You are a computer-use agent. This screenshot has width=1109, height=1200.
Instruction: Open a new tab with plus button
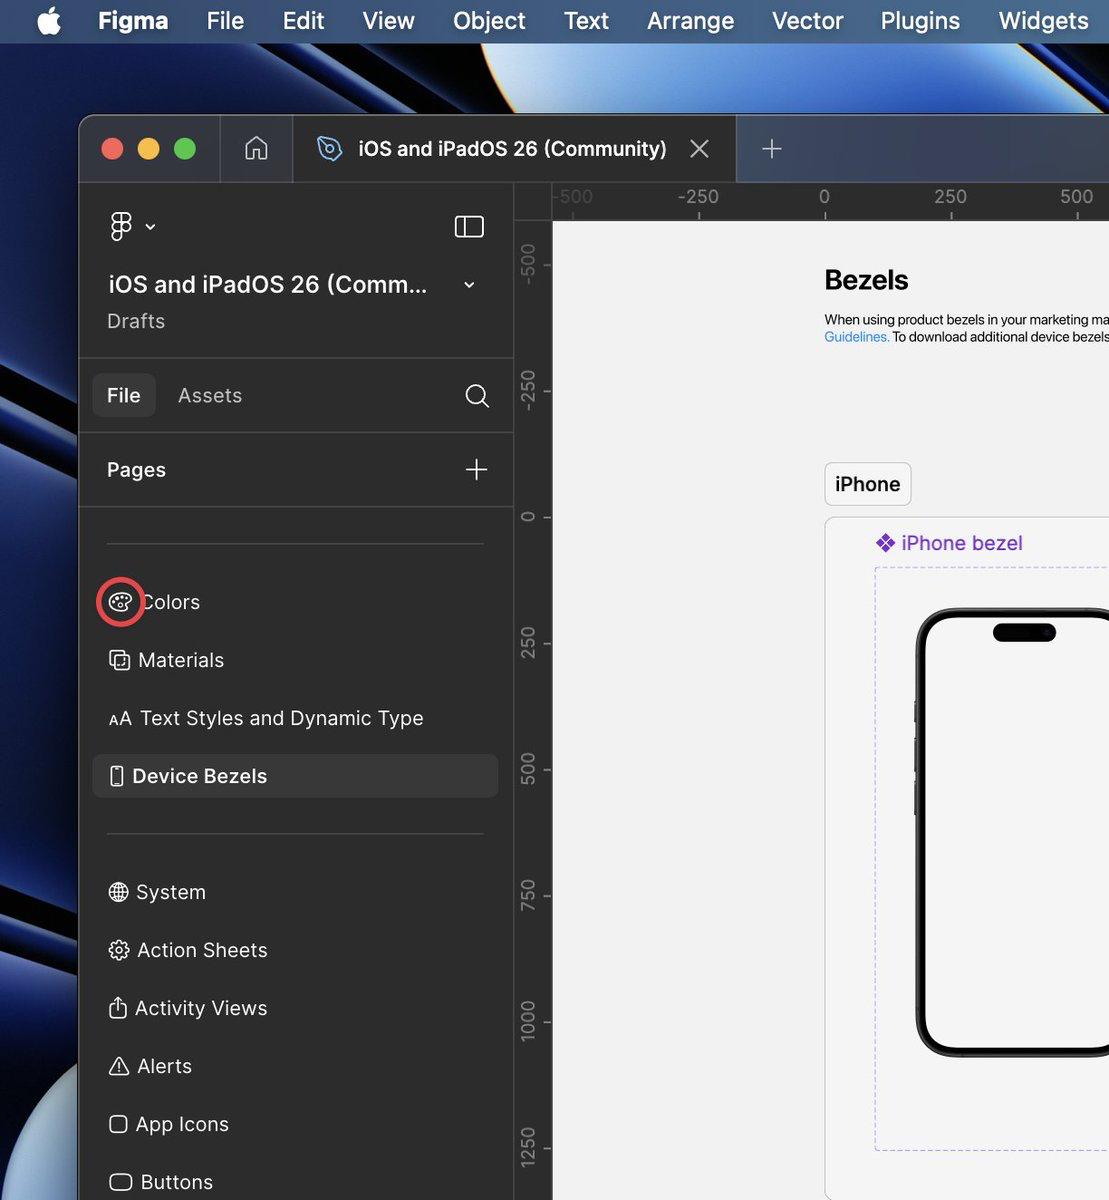[x=771, y=149]
